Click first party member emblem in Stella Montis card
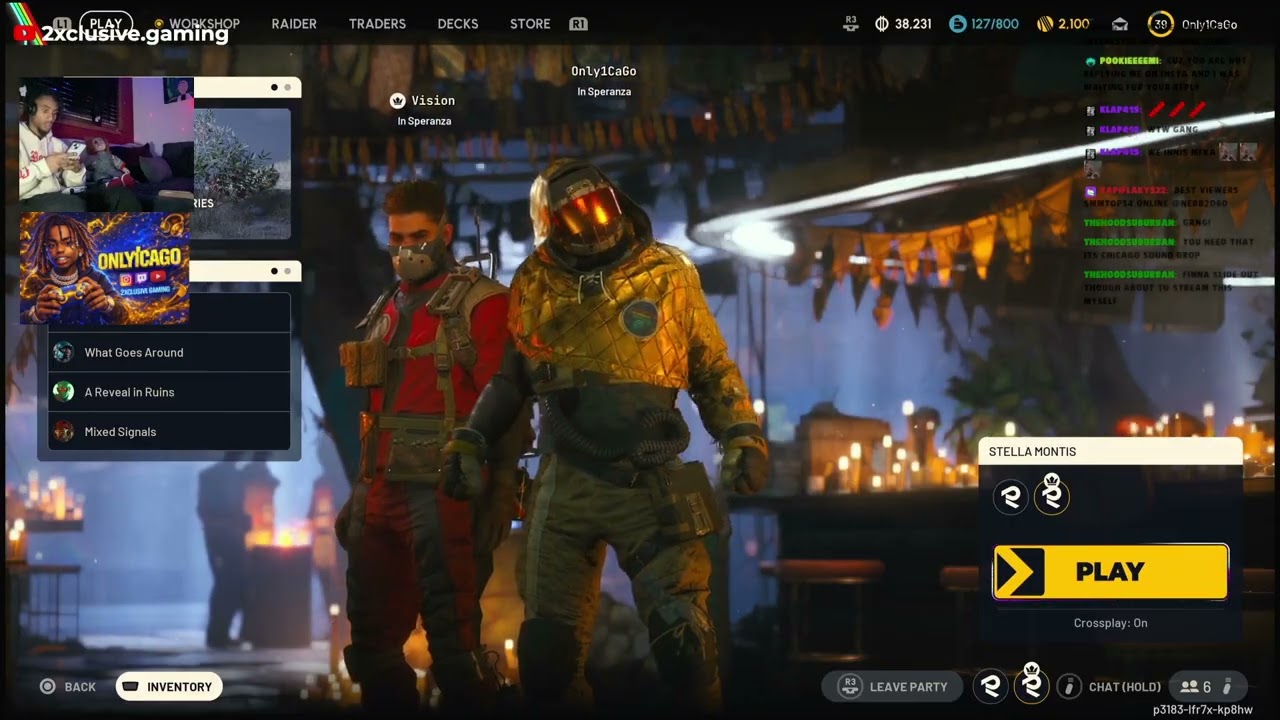1280x720 pixels. (1011, 496)
